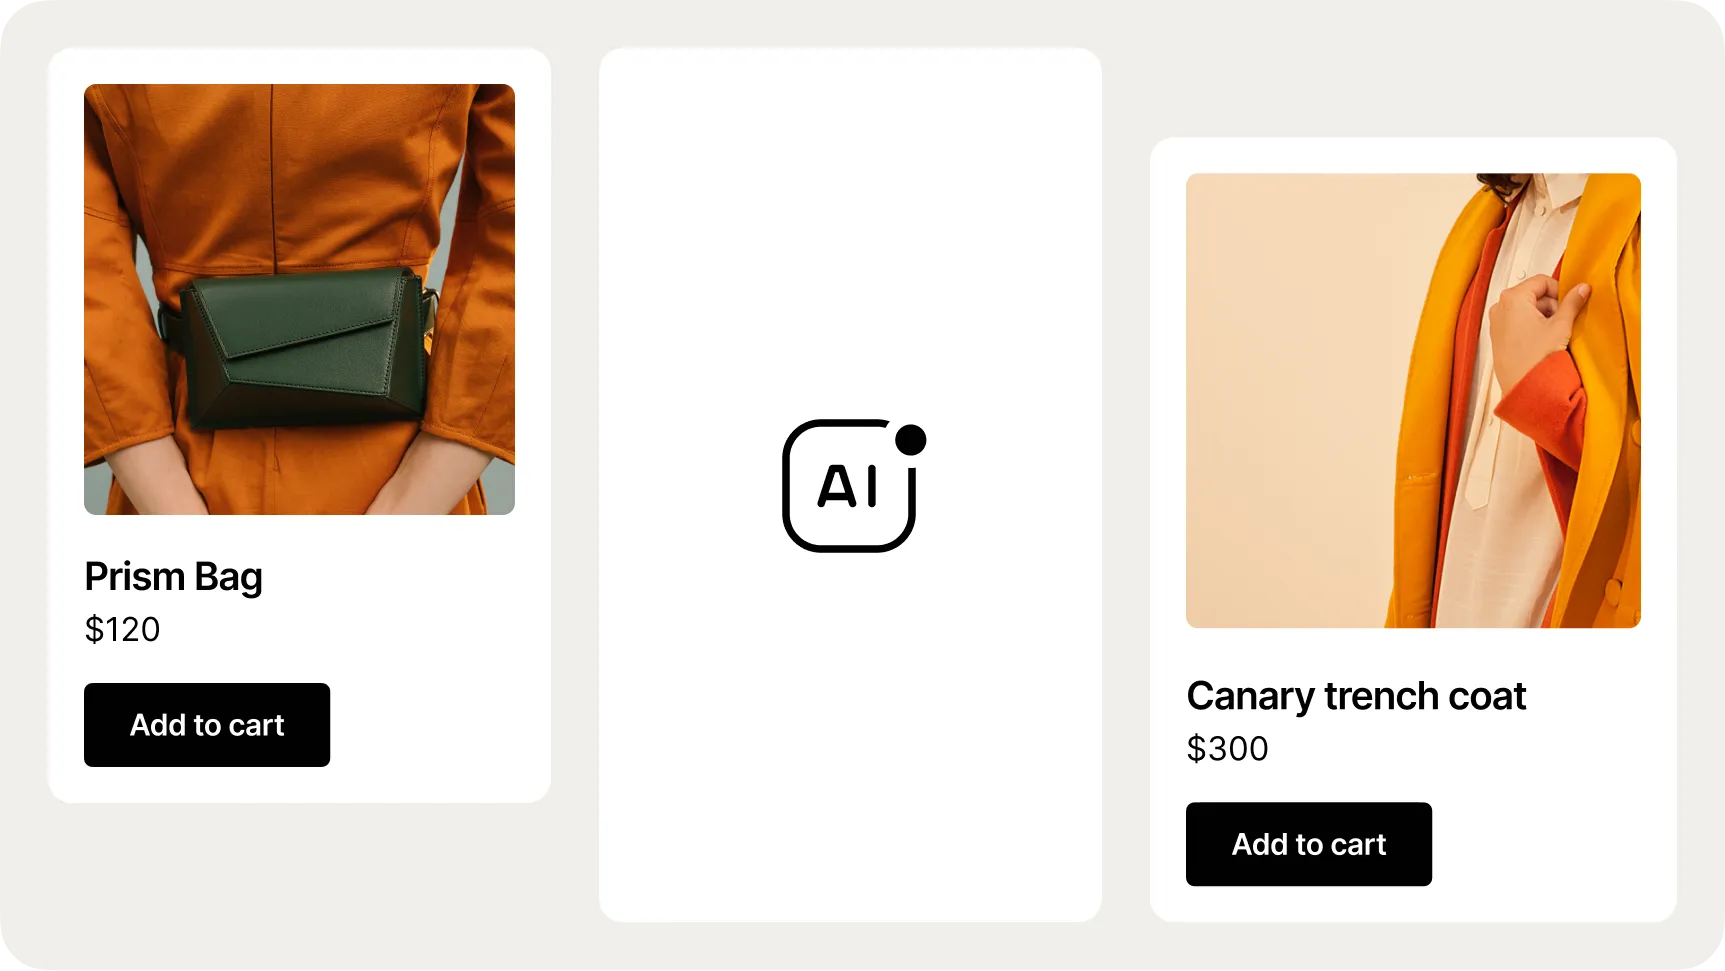Add the Canary trench coat to cart
Screen dimensions: 1725x971
pyautogui.click(x=1308, y=844)
